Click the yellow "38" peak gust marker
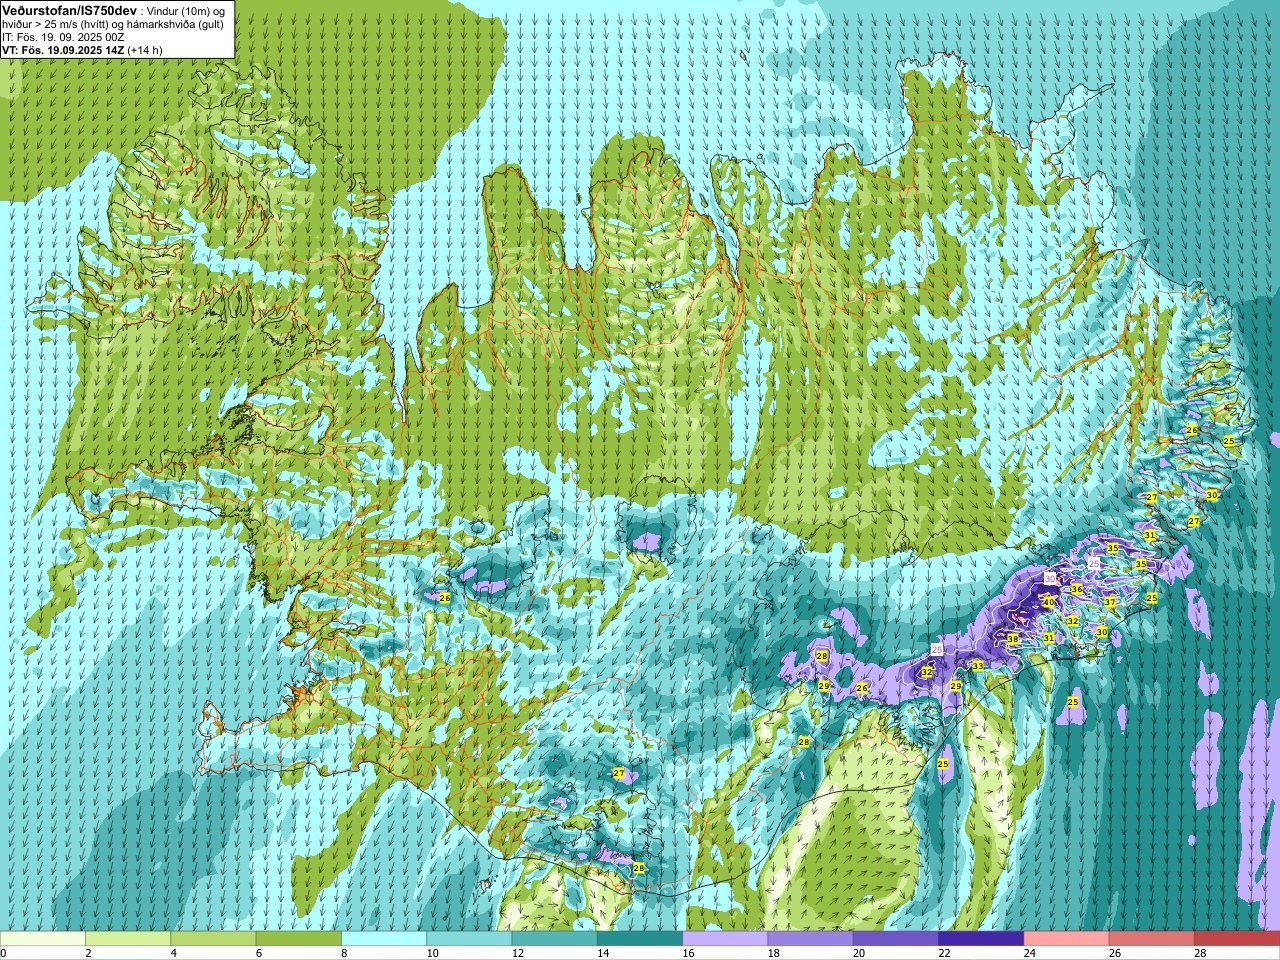The width and height of the screenshot is (1280, 960). pos(1012,639)
